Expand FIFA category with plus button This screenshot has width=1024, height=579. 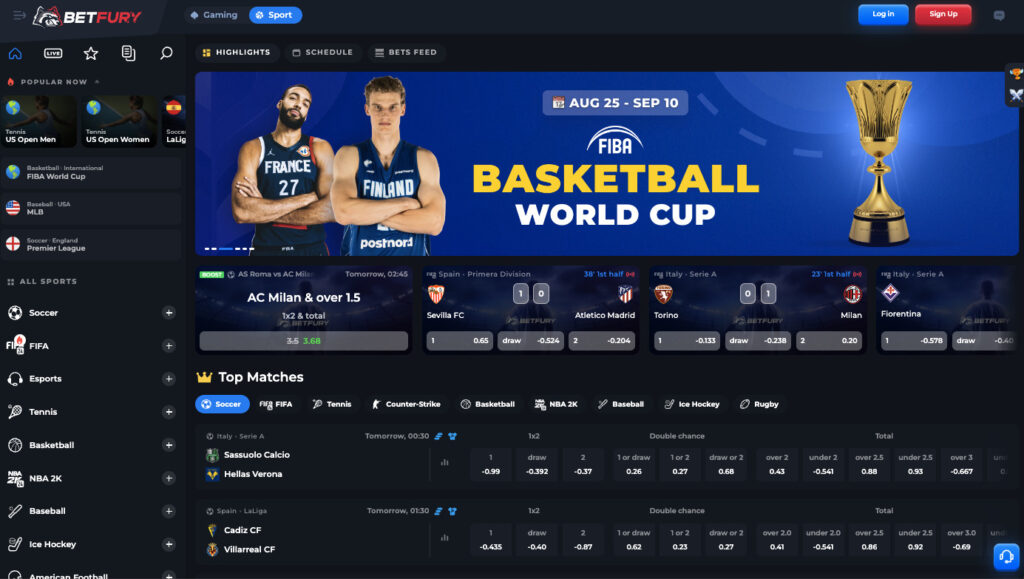(168, 346)
